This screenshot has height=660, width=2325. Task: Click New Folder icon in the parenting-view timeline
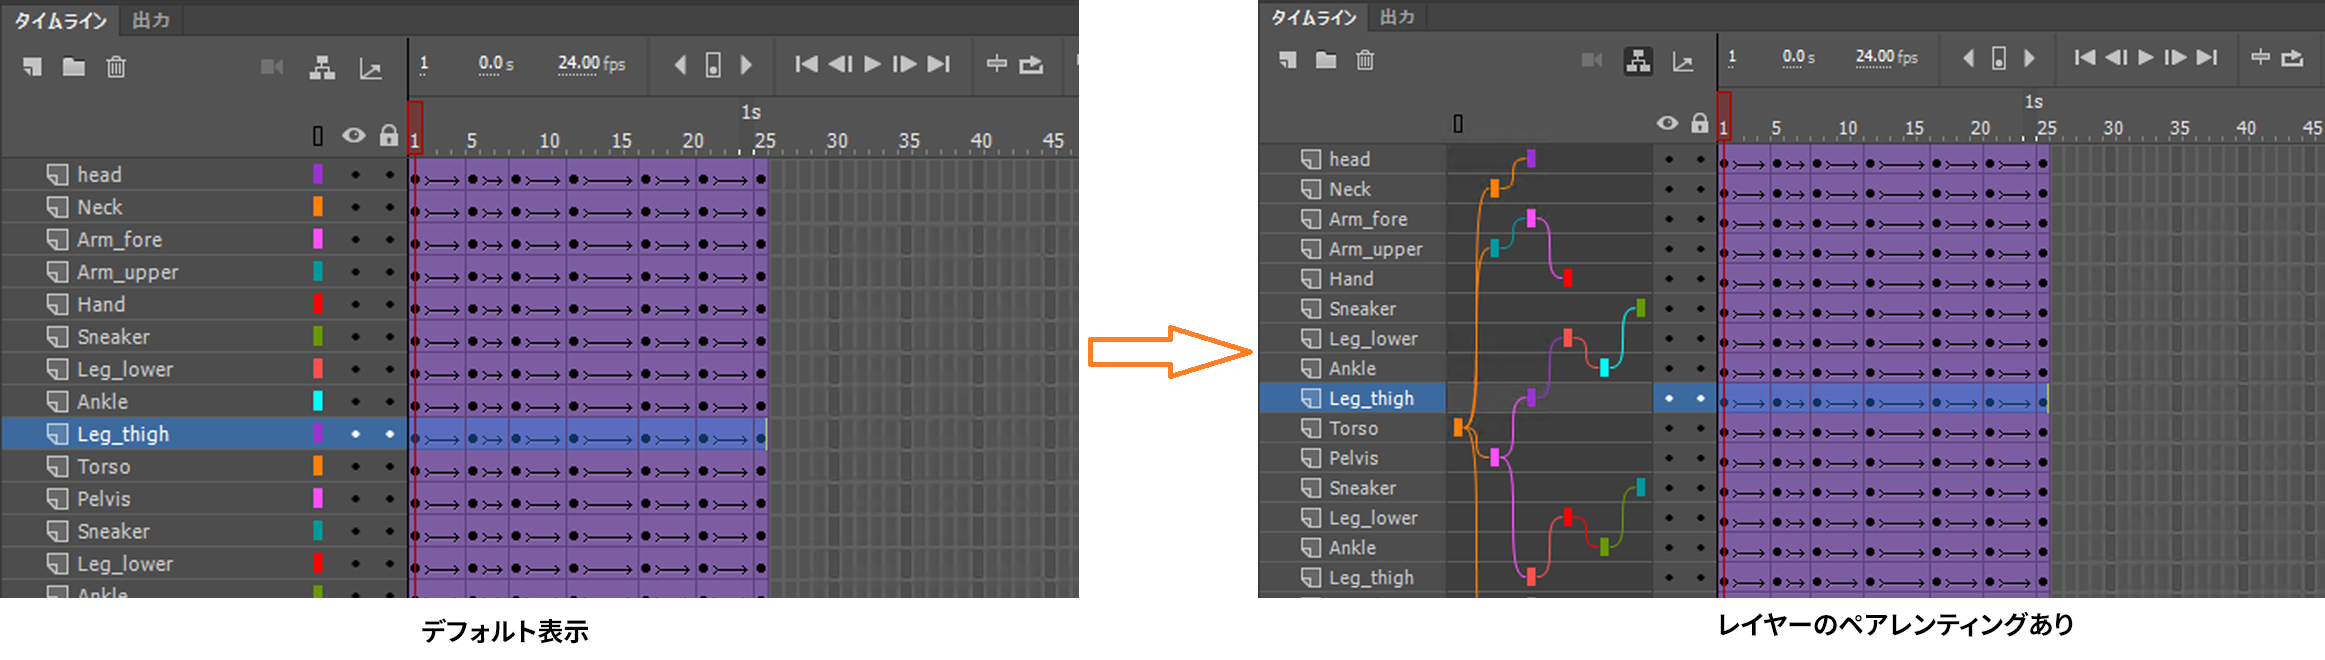click(x=1326, y=60)
